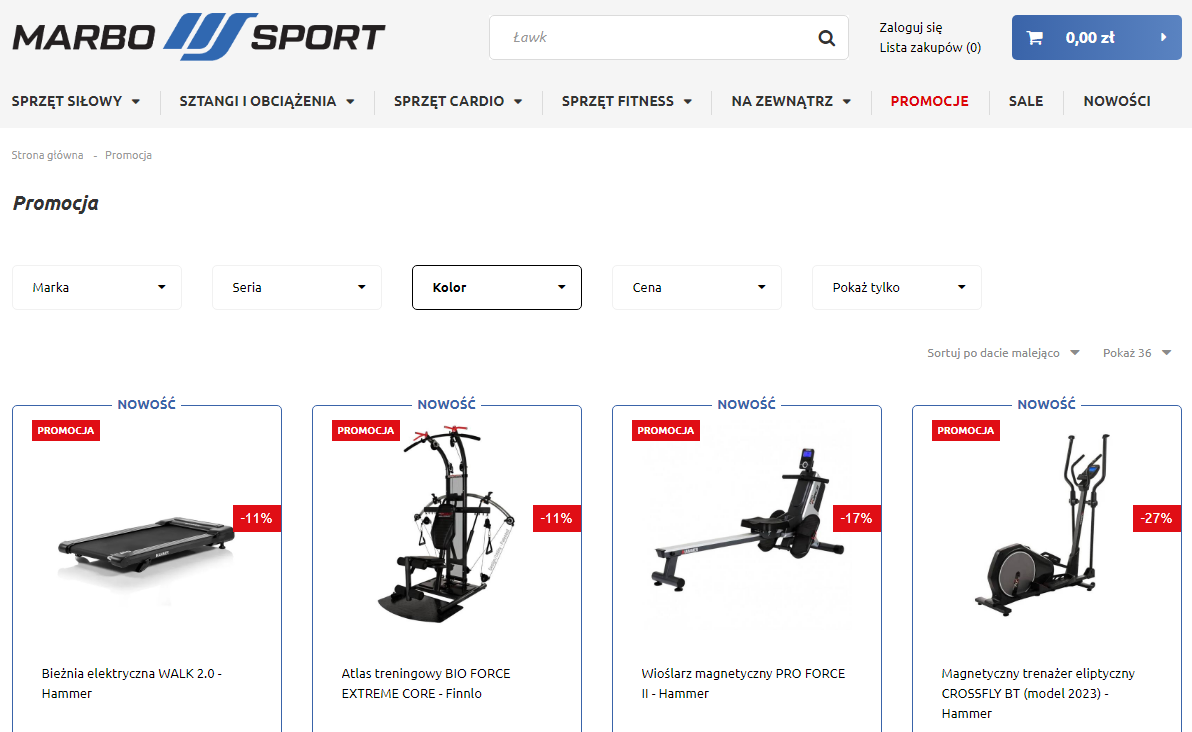Image resolution: width=1192 pixels, height=732 pixels.
Task: Click PROMOCJA badge on Atlas treningowy card
Action: click(x=366, y=430)
